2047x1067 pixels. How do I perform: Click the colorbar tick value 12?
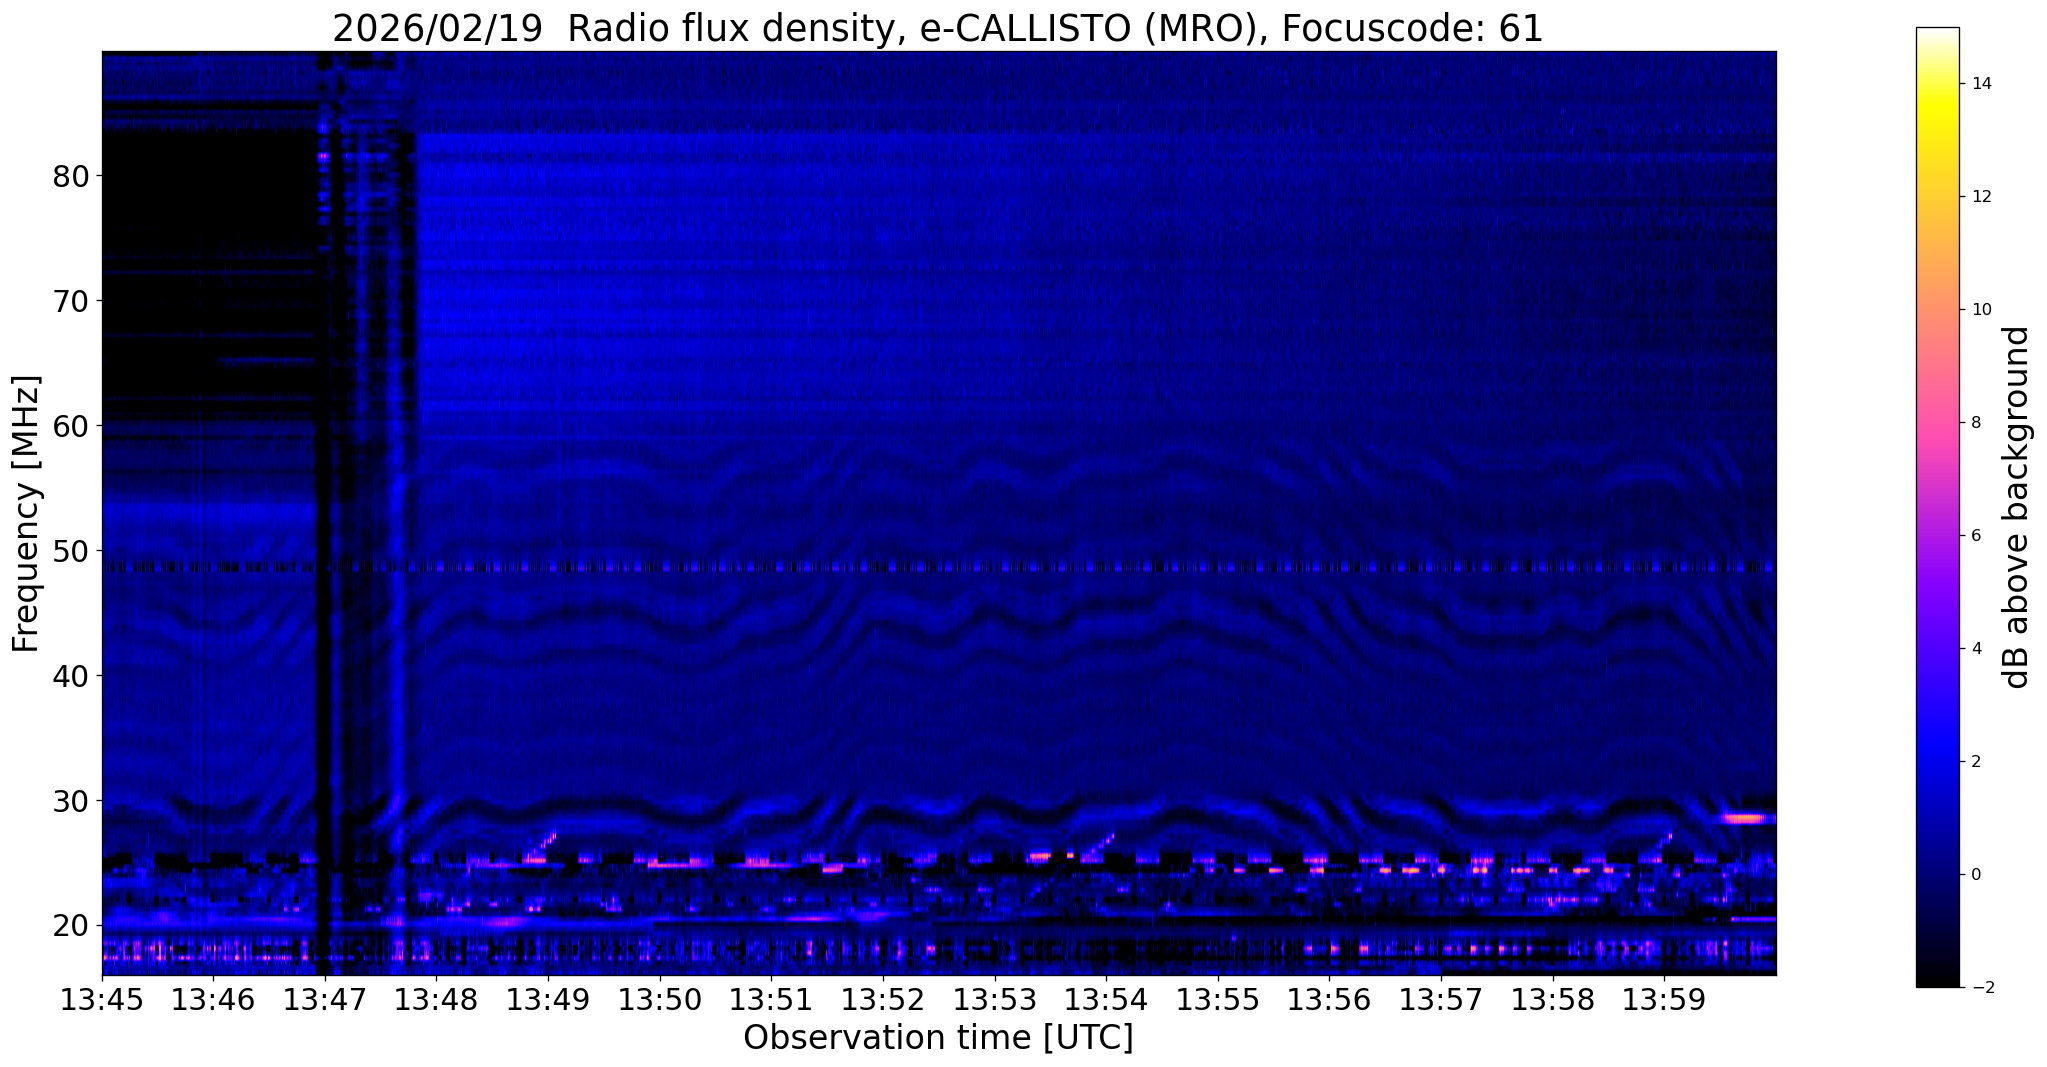pos(1980,197)
